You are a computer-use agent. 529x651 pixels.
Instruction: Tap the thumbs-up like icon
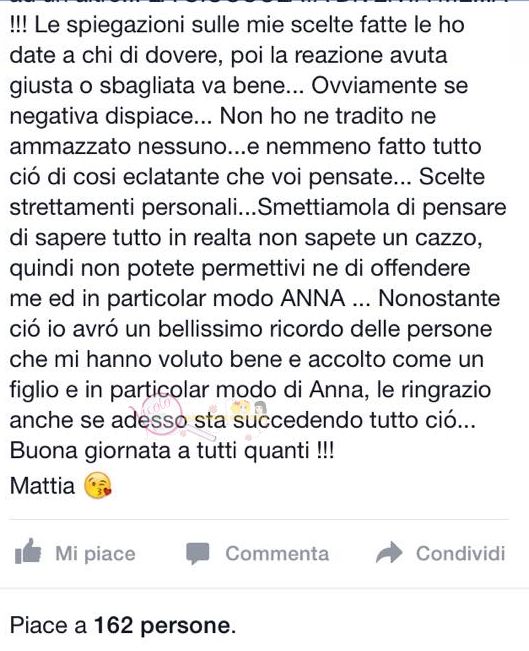coord(28,551)
